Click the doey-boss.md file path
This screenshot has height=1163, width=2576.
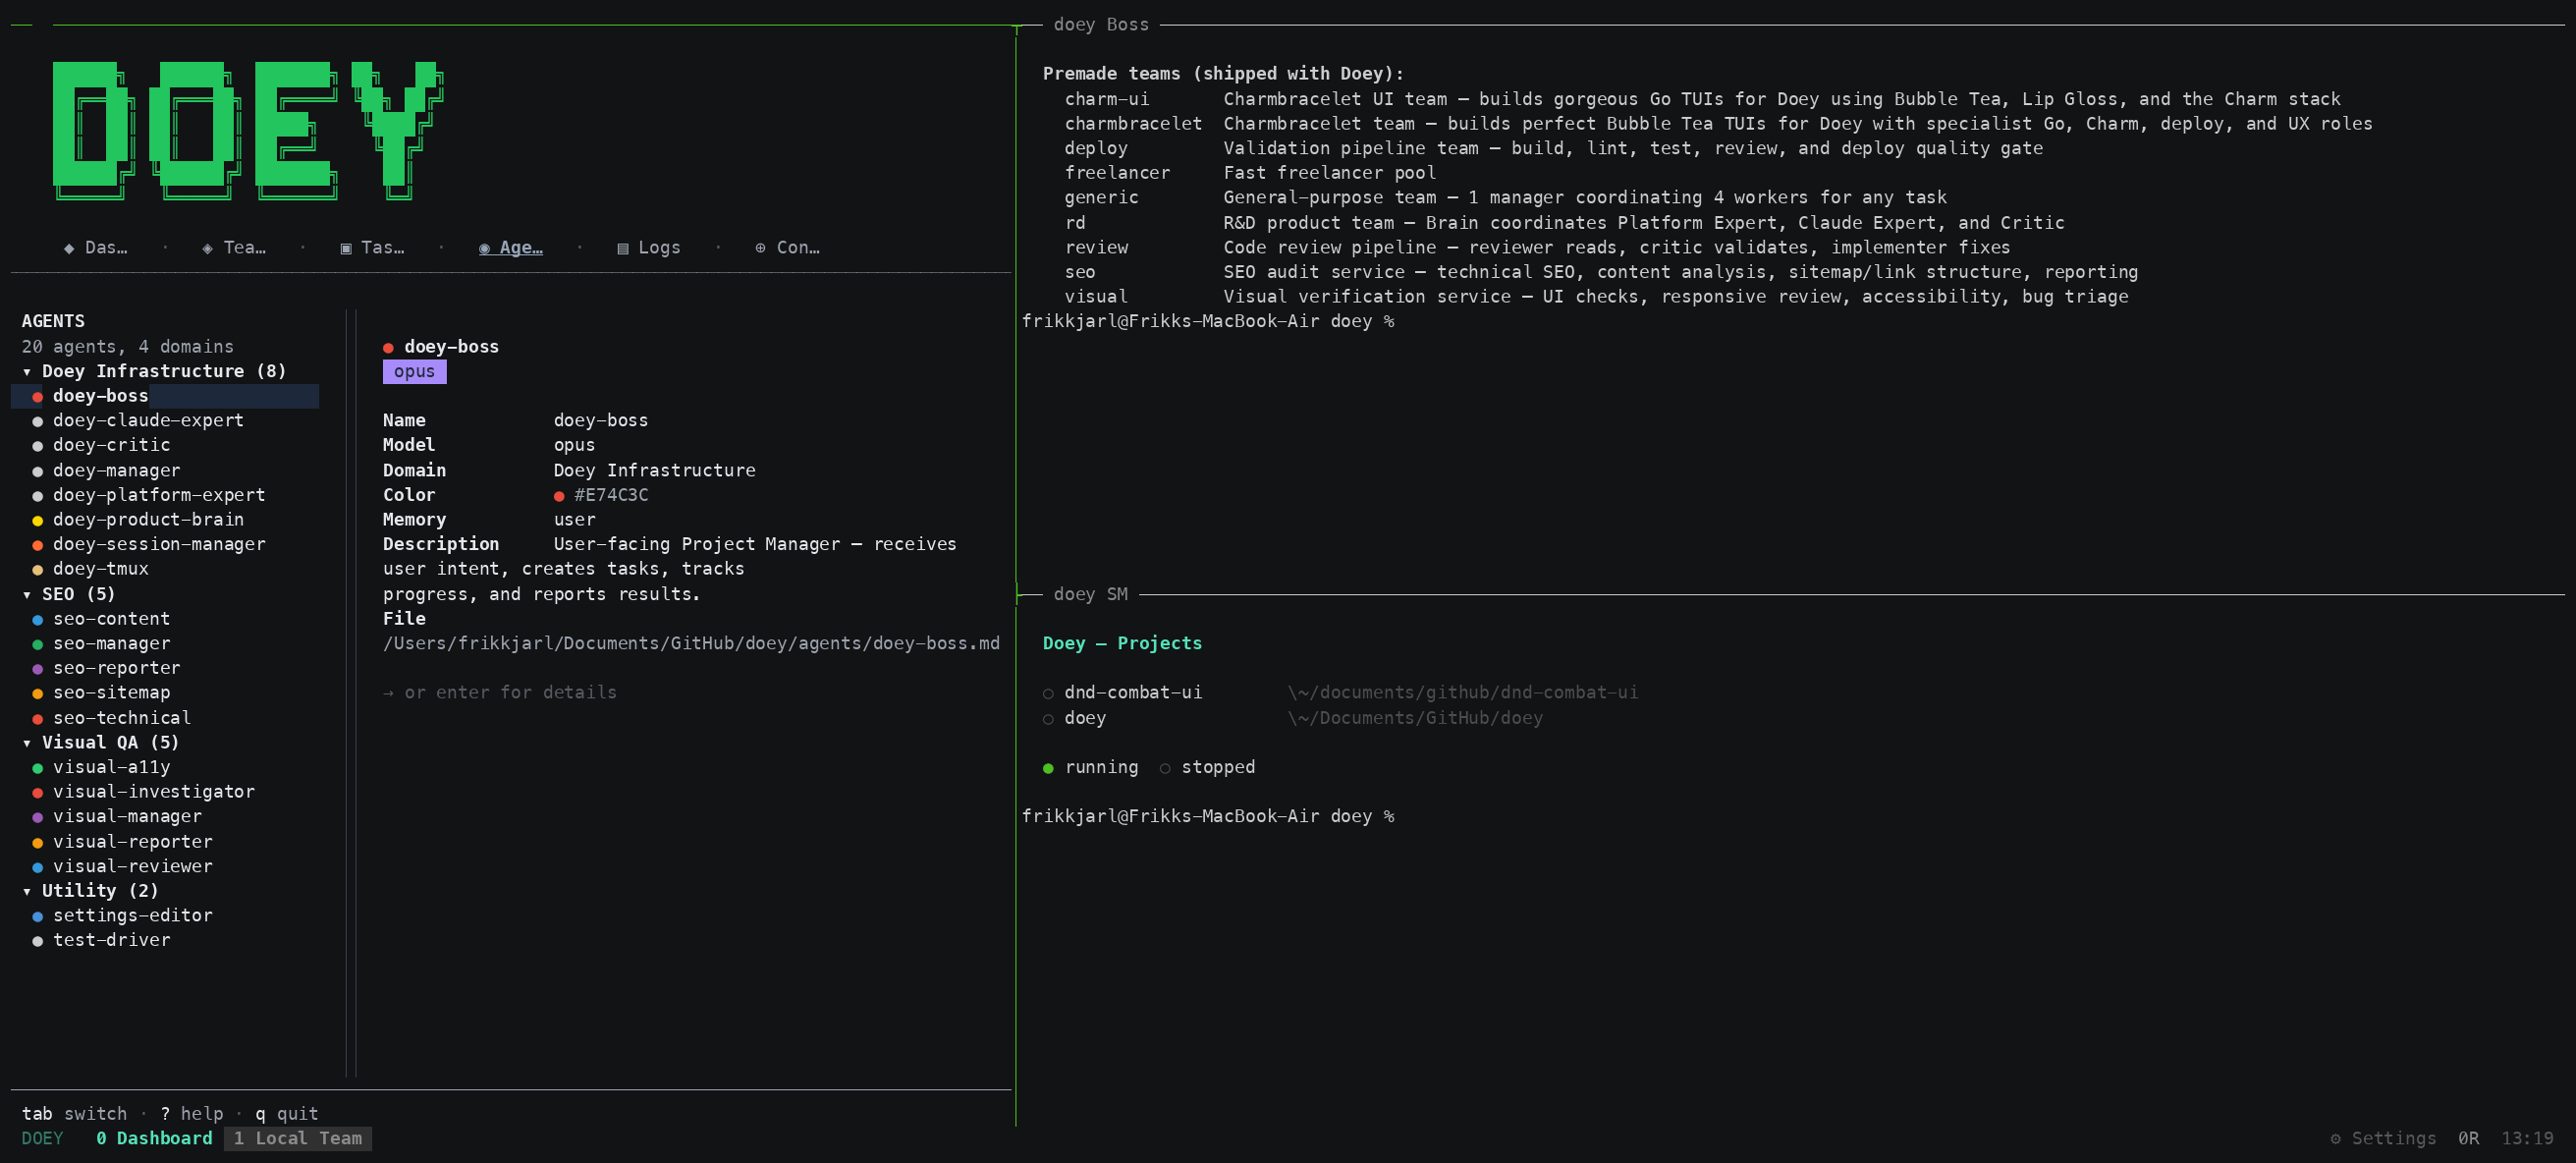click(x=691, y=643)
